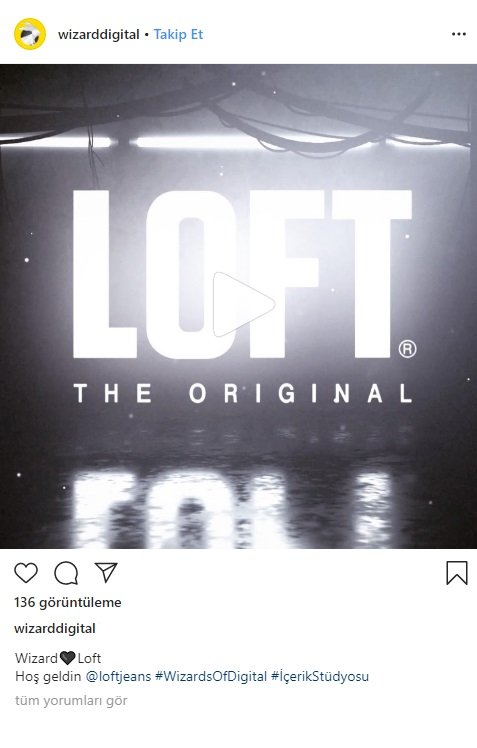Click the large LOFT logo letter L
The image size is (477, 748).
pos(104,274)
